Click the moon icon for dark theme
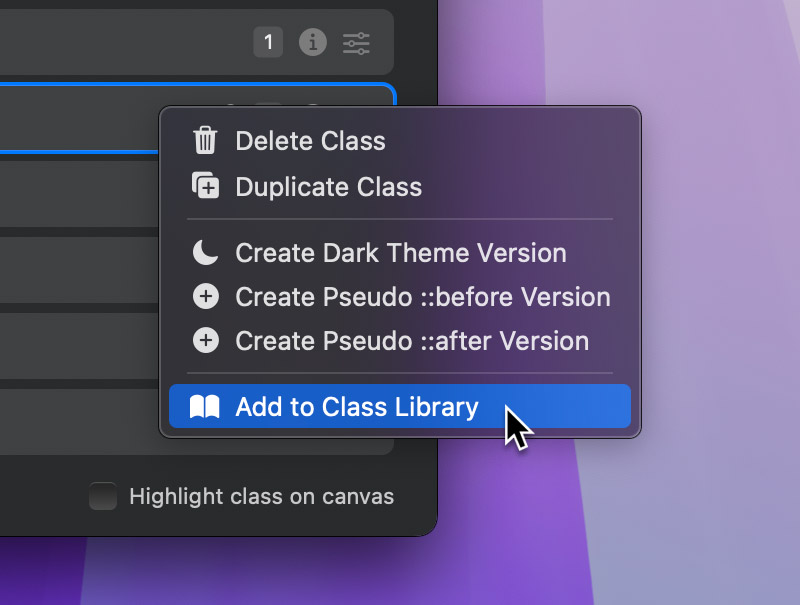Screen dimensions: 800x605 [205, 253]
